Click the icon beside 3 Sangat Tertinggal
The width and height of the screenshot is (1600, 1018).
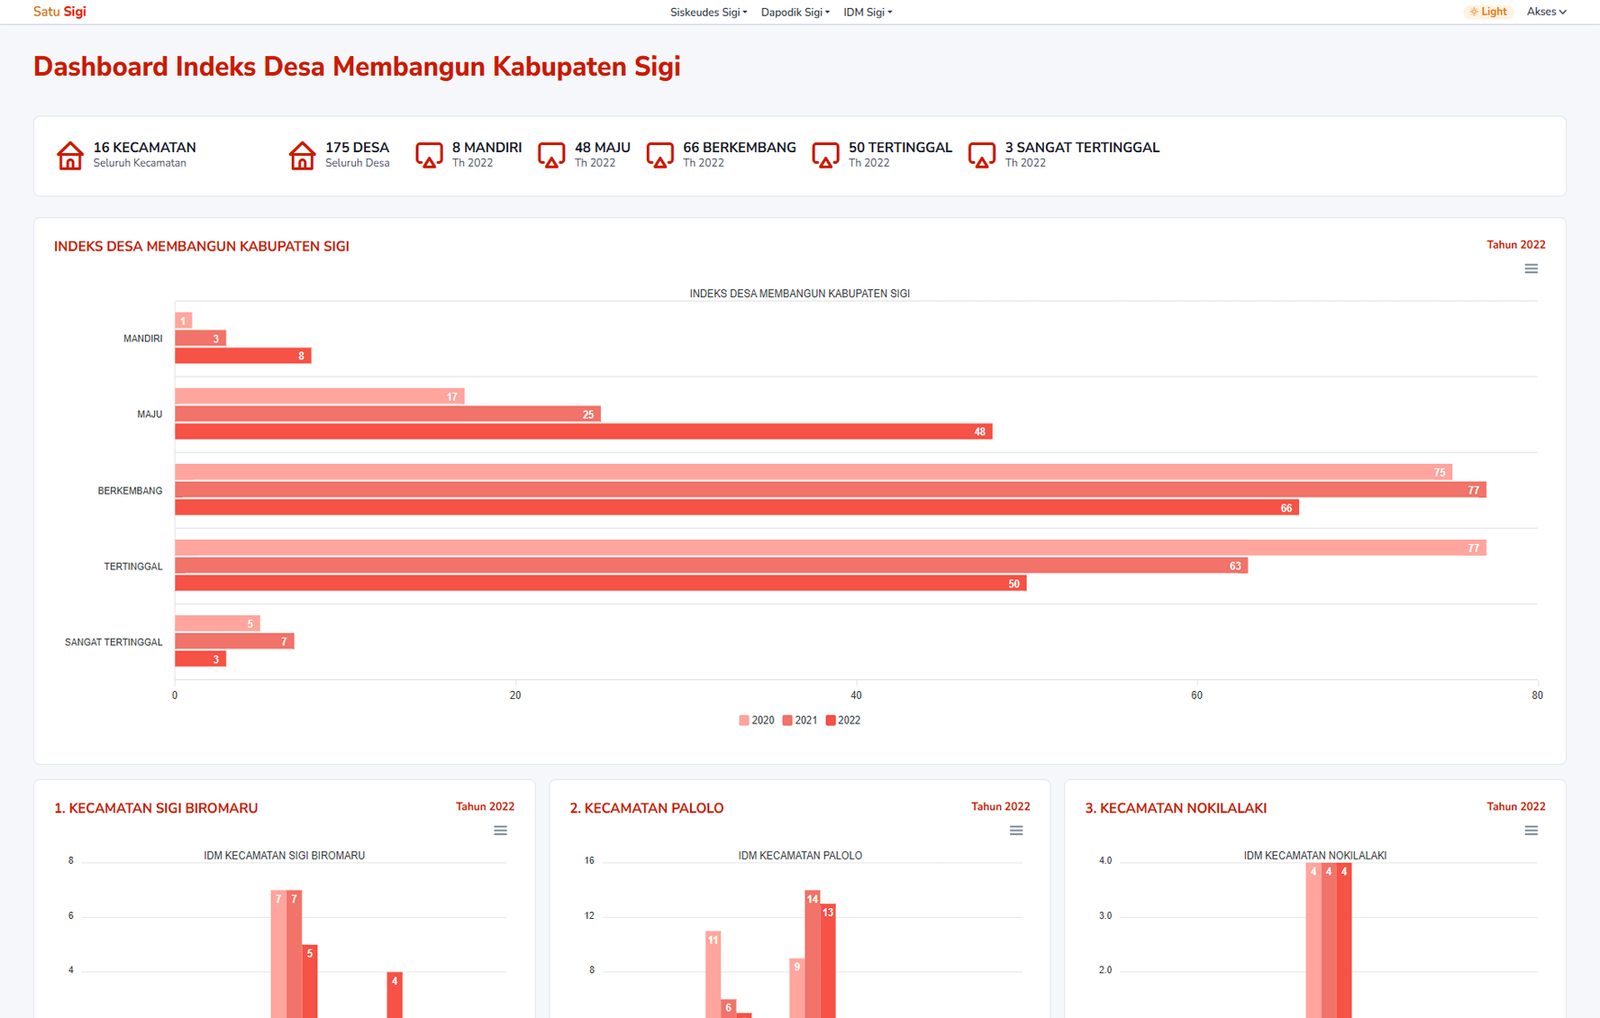[x=982, y=156]
